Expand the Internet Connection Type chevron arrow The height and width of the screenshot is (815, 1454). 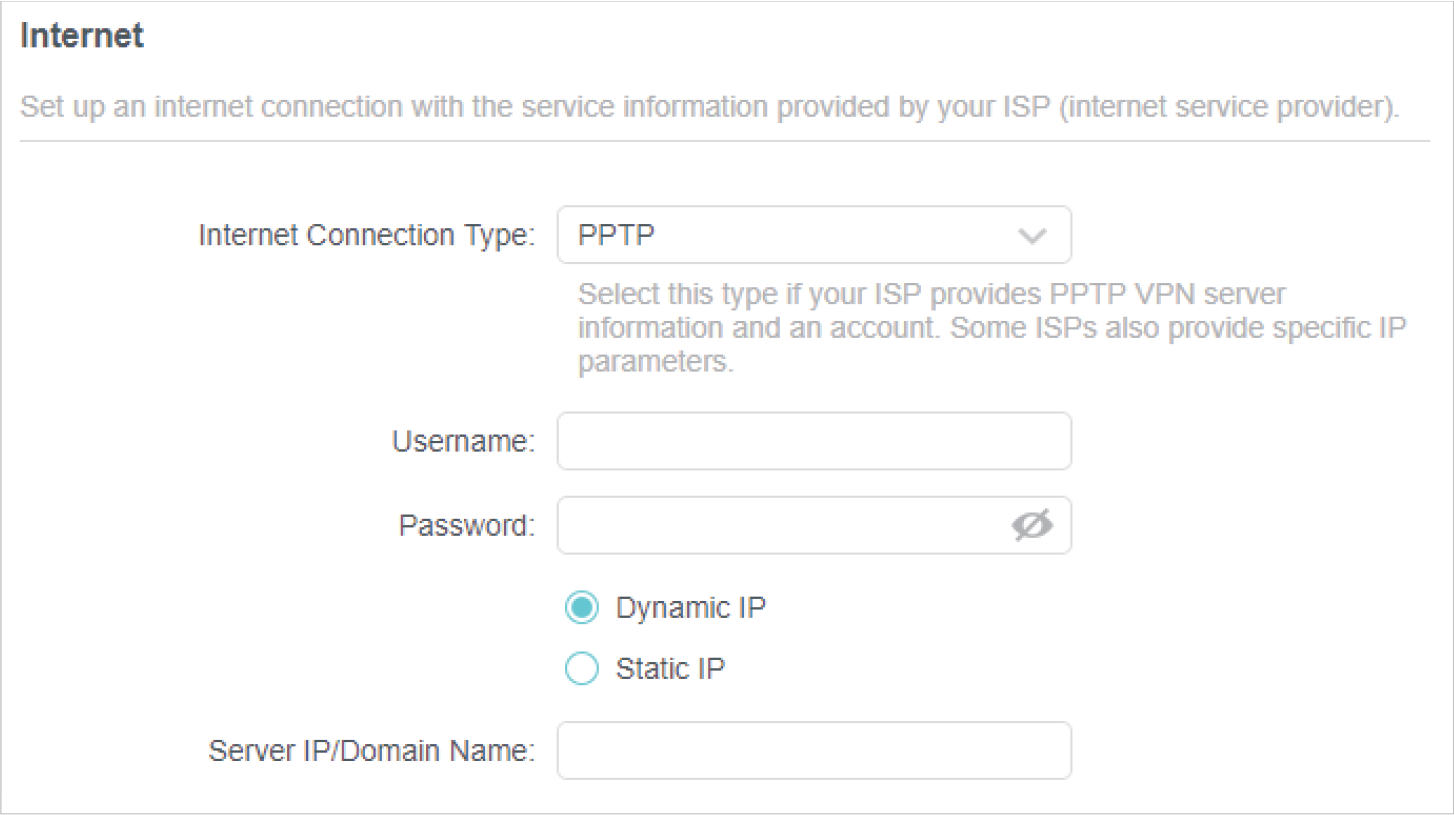coord(1032,236)
